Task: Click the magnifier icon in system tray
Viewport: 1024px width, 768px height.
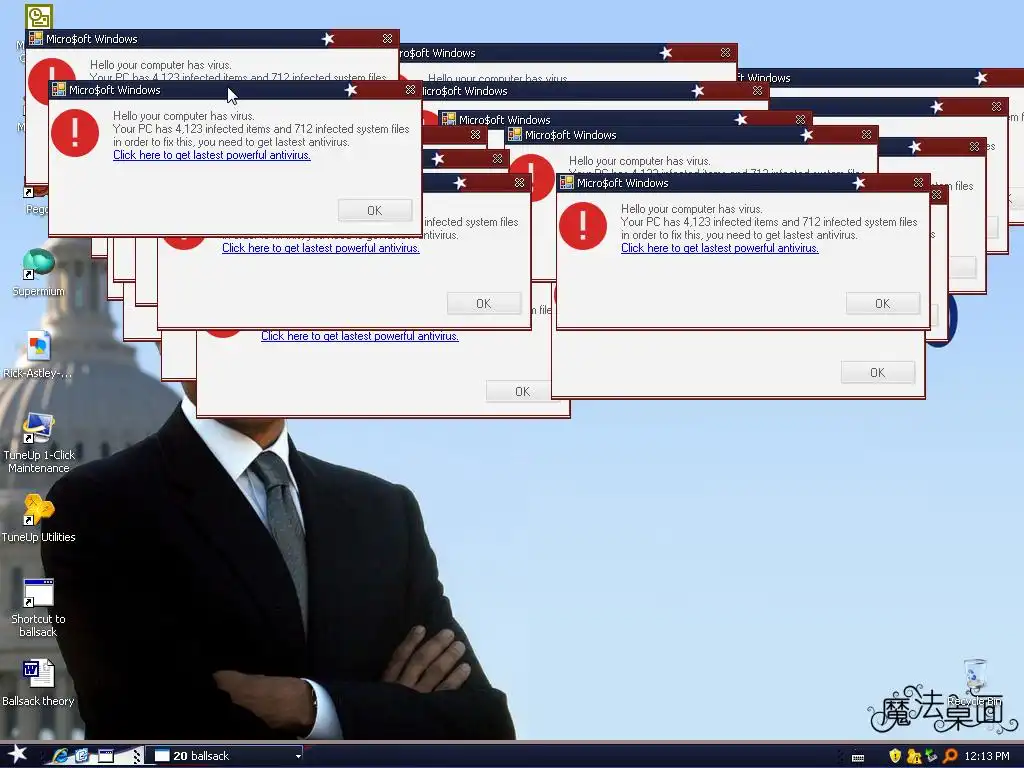Action: (950, 756)
